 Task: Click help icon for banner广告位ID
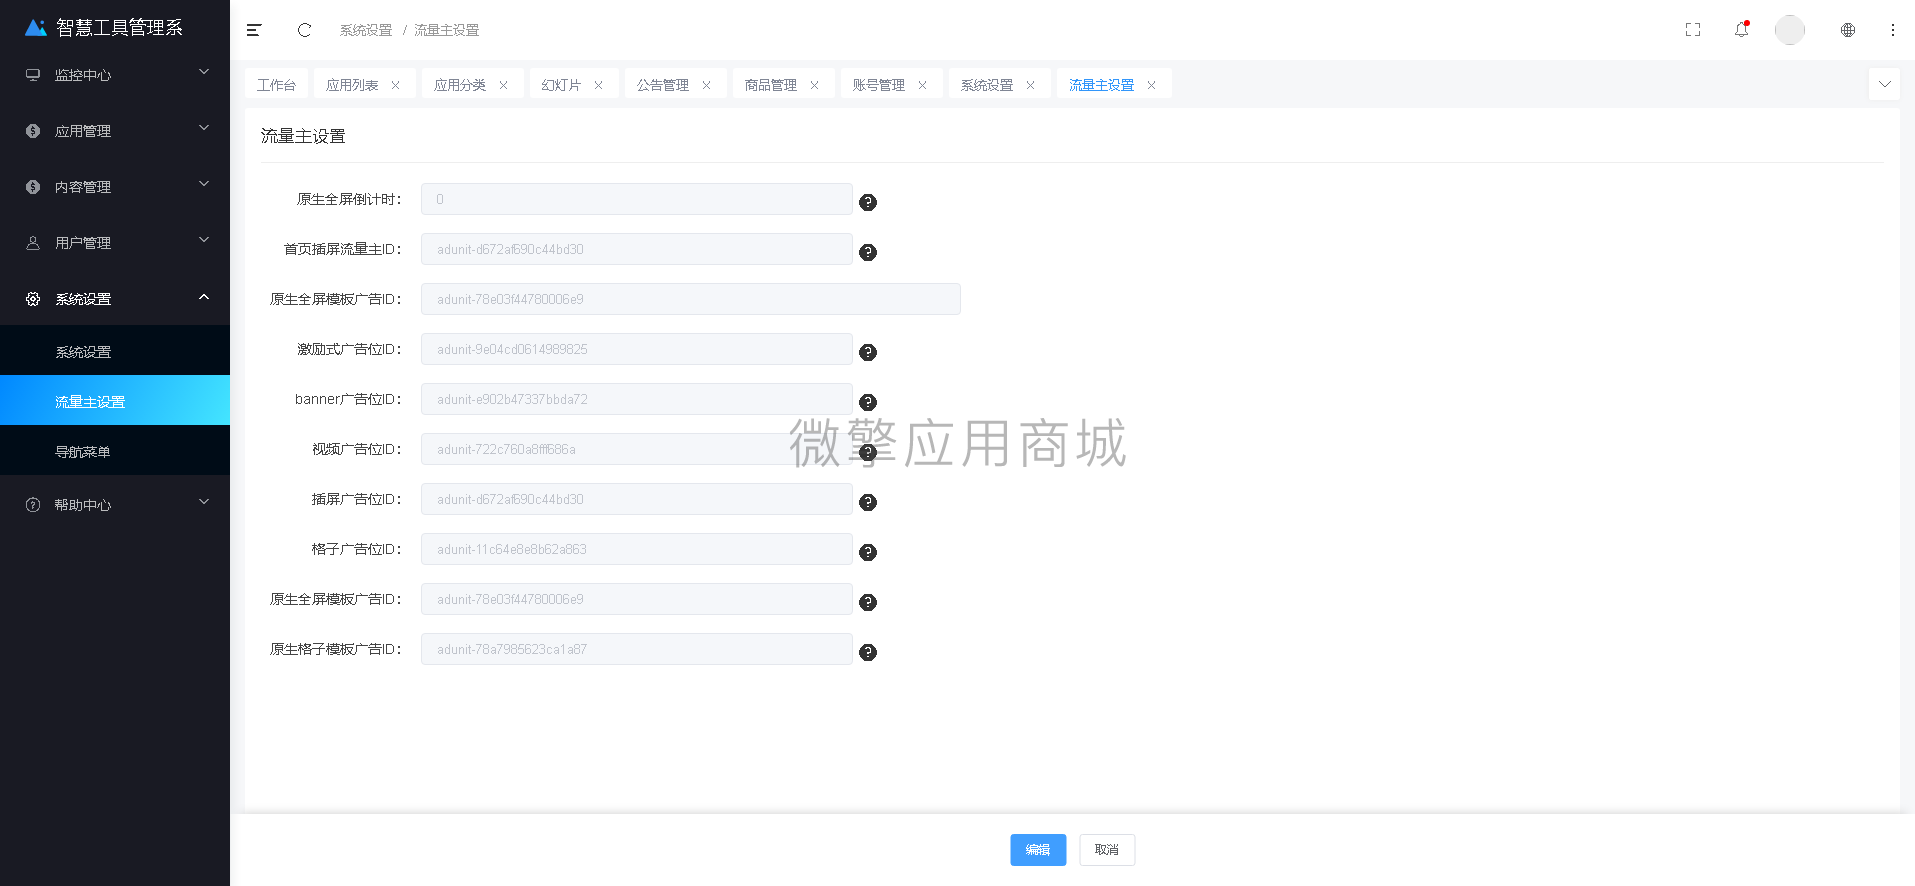click(868, 402)
